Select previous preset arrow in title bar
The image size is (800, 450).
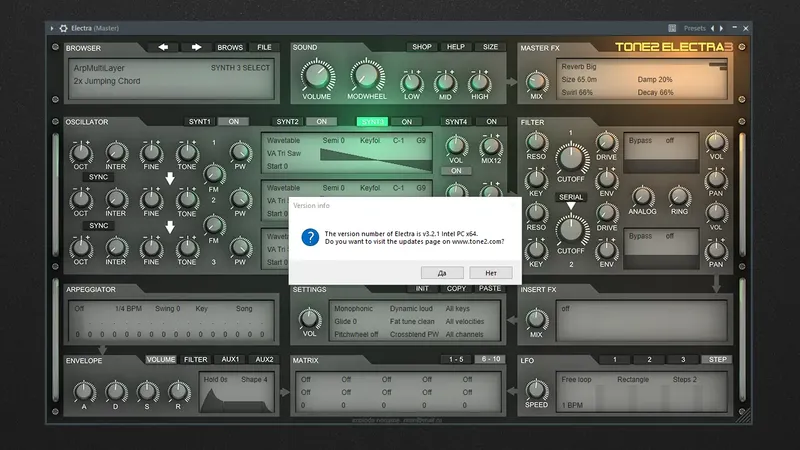(x=713, y=29)
